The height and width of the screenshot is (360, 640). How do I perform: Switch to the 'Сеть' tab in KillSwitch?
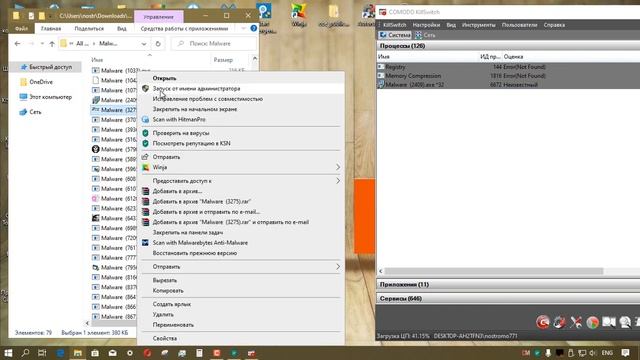[425, 35]
